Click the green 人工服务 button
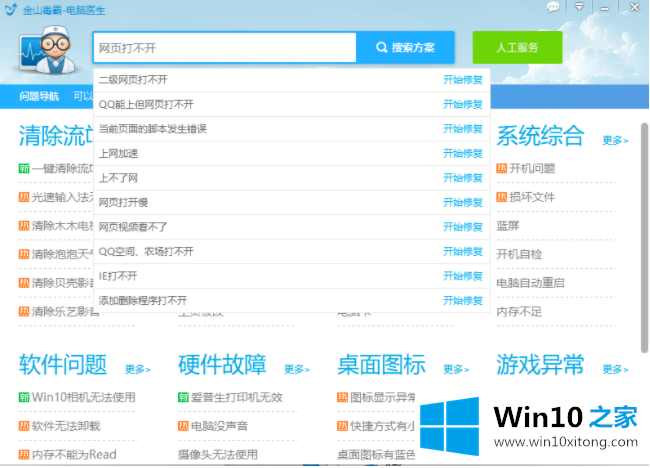Image resolution: width=650 pixels, height=468 pixels. (x=517, y=47)
